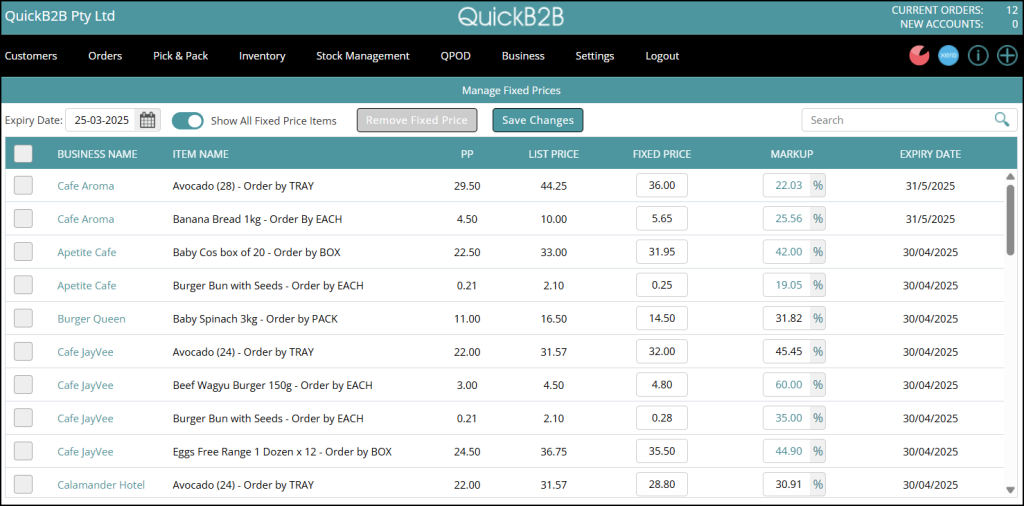
Task: Edit fixed price 5.65 for Banana Bread
Action: pyautogui.click(x=662, y=219)
